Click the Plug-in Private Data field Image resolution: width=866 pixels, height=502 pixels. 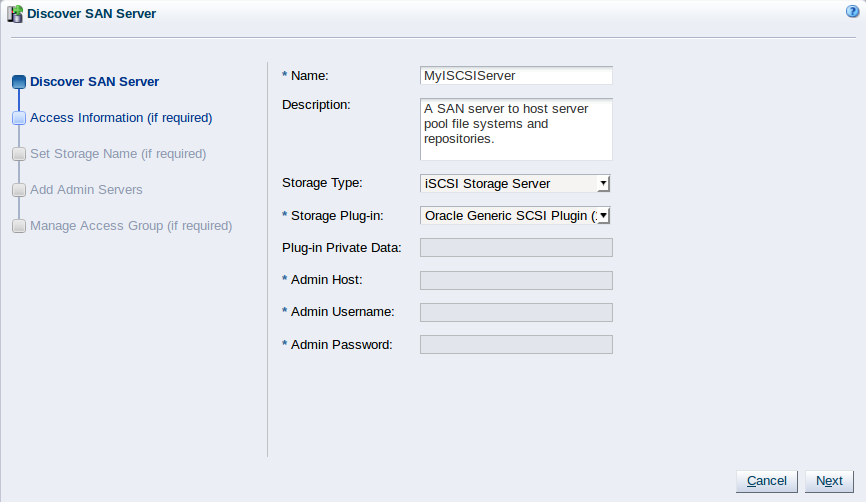click(x=516, y=248)
